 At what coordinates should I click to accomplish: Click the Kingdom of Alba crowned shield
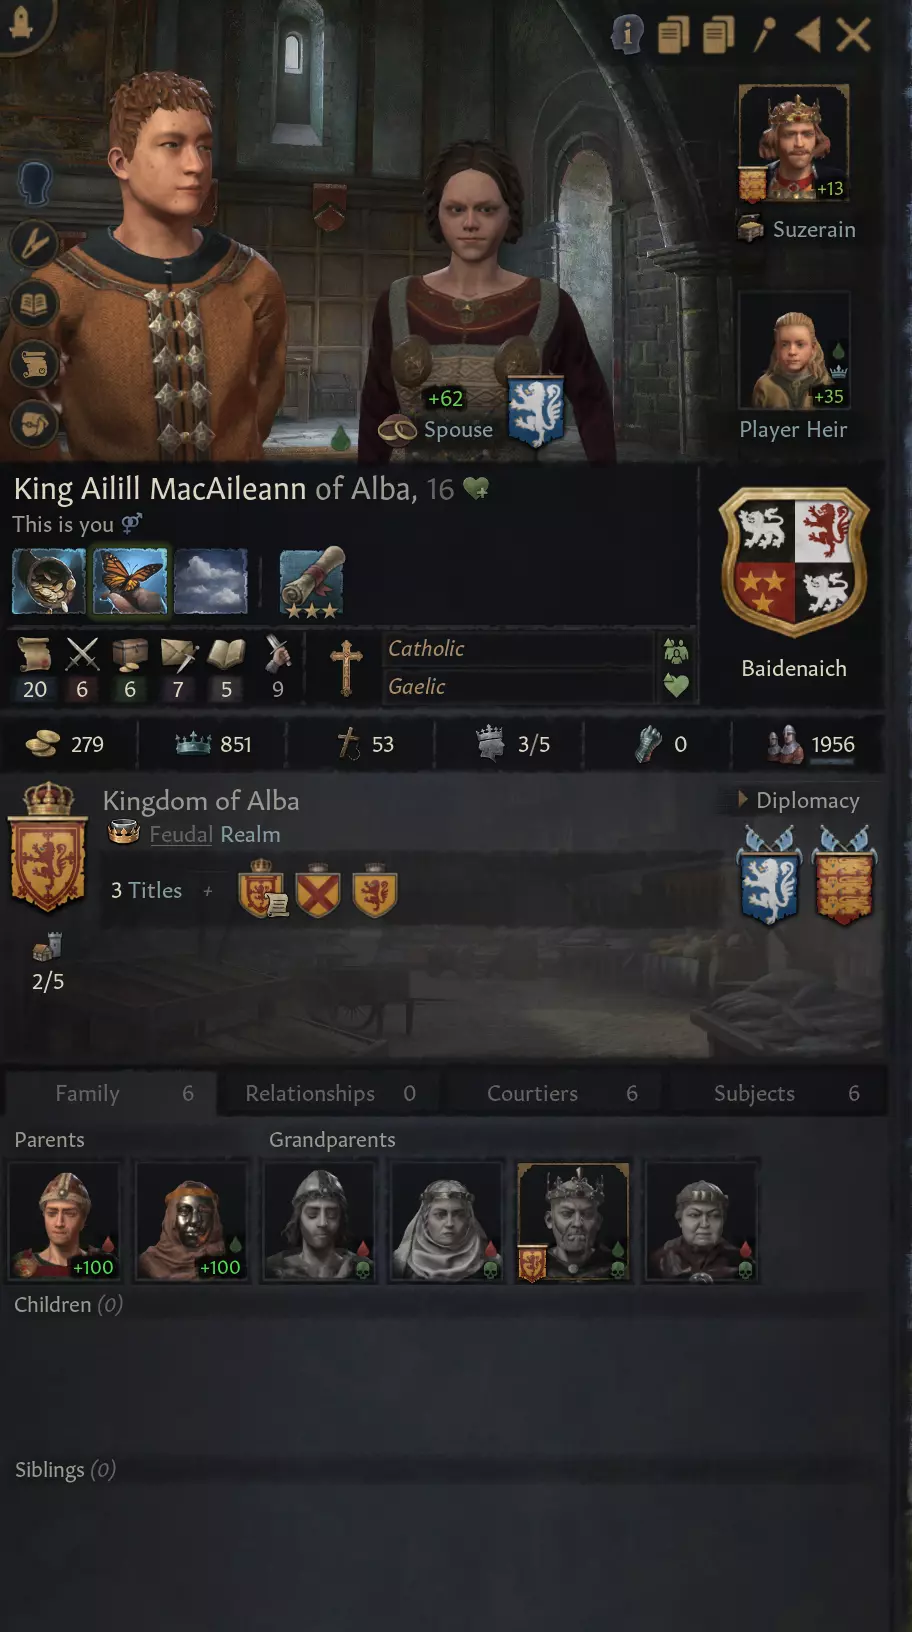tap(47, 847)
